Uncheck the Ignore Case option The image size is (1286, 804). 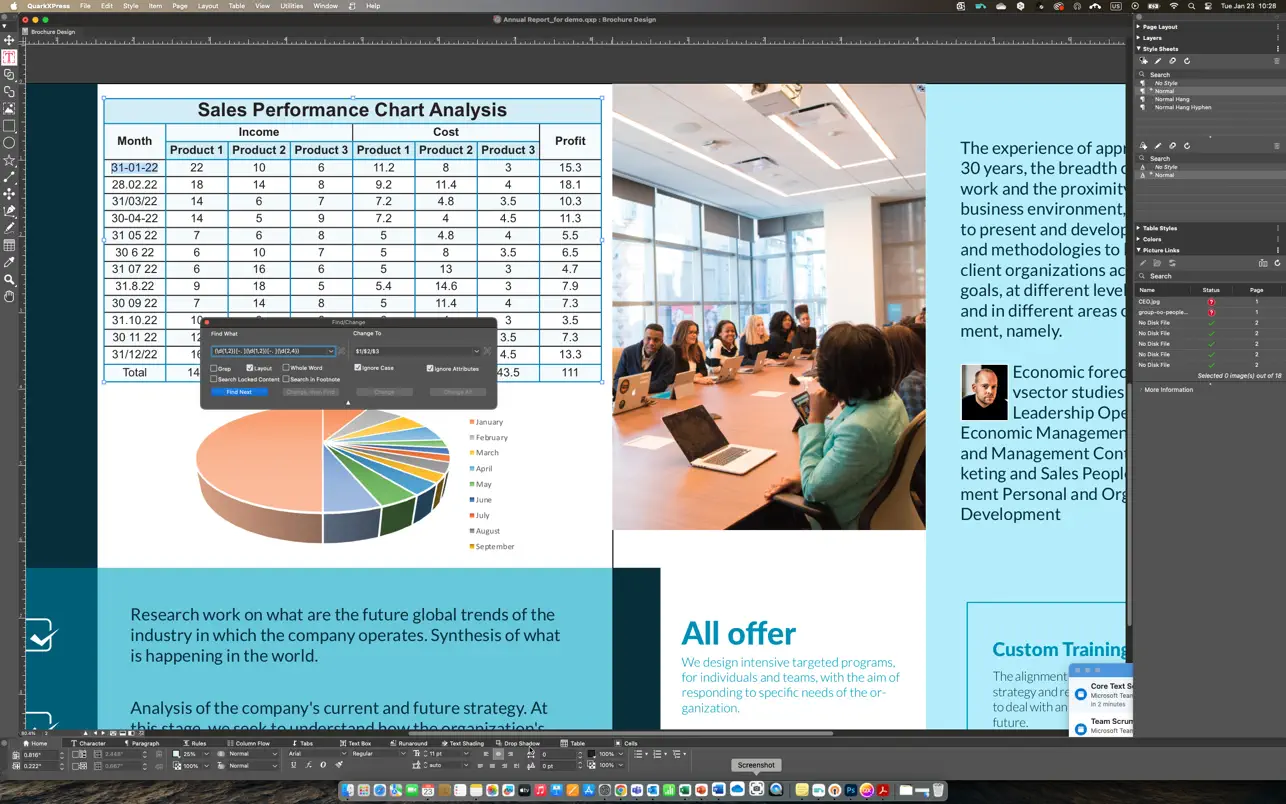coord(358,368)
